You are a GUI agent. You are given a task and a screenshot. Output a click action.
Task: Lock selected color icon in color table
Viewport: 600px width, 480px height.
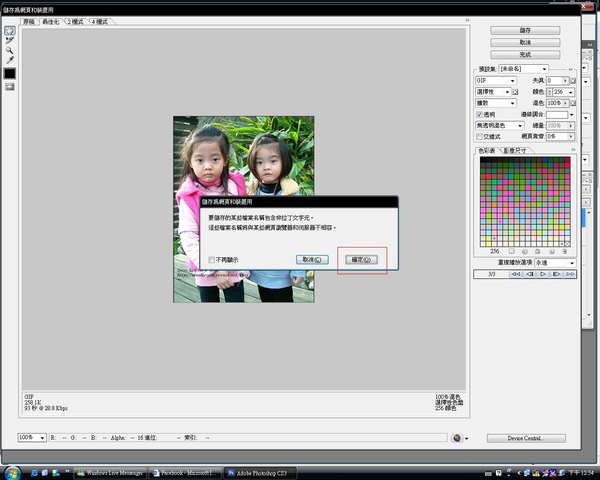[538, 251]
